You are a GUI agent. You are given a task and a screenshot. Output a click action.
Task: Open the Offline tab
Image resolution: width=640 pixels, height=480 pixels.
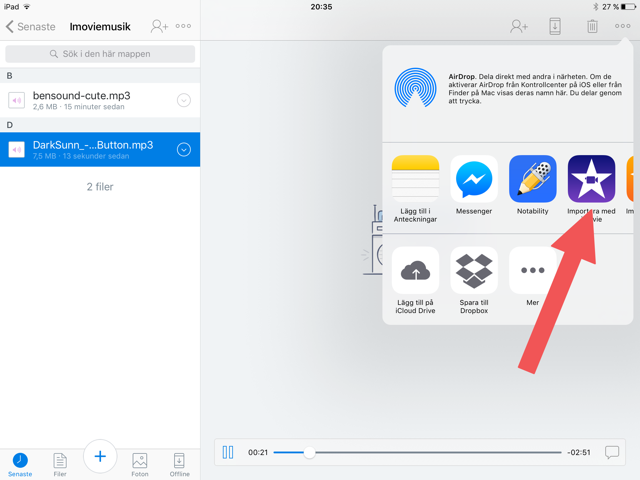pyautogui.click(x=179, y=462)
